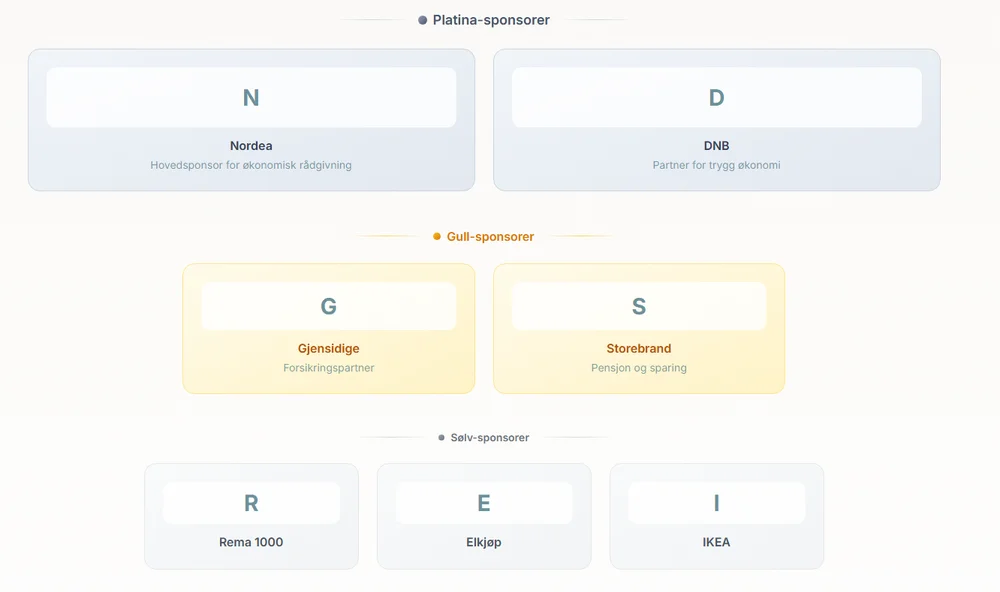Click the Rema 1000 'R' logo
Image resolution: width=1000 pixels, height=592 pixels.
251,503
